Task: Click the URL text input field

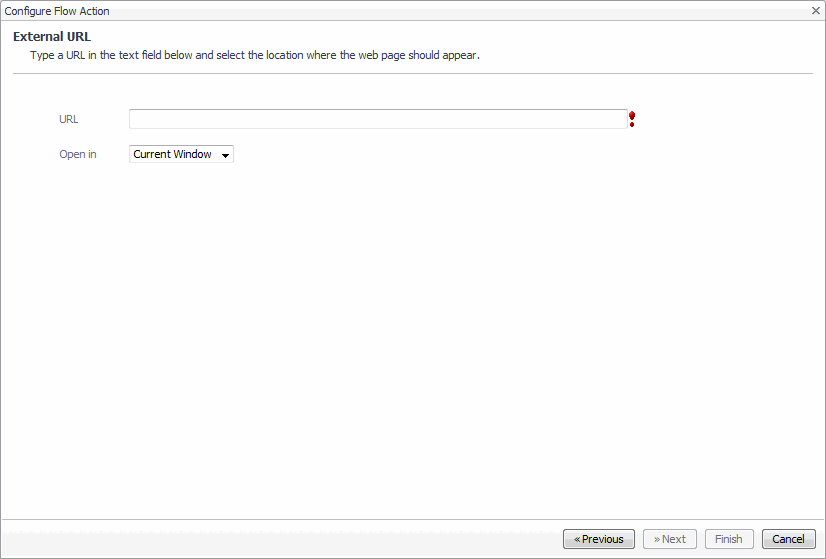Action: tap(378, 119)
